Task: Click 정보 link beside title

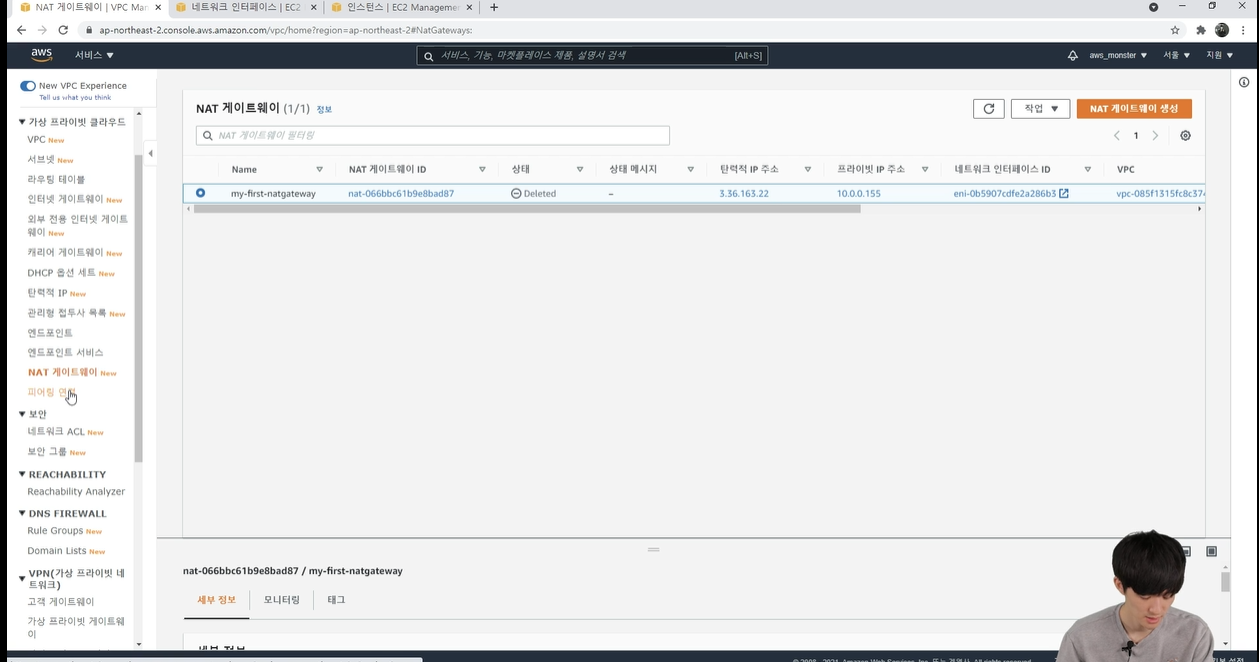Action: (324, 109)
